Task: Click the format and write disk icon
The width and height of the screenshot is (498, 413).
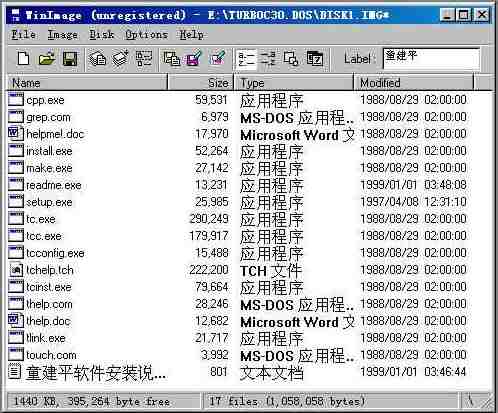Action: tap(217, 59)
